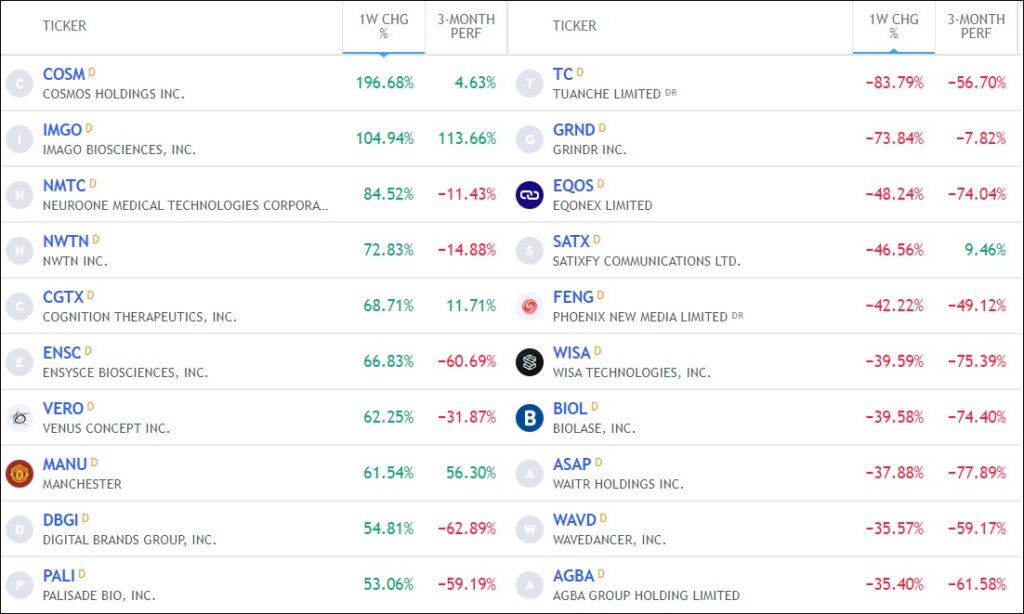The width and height of the screenshot is (1024, 614).
Task: Select the 9.46% three-month value for SATX
Action: pyautogui.click(x=985, y=250)
